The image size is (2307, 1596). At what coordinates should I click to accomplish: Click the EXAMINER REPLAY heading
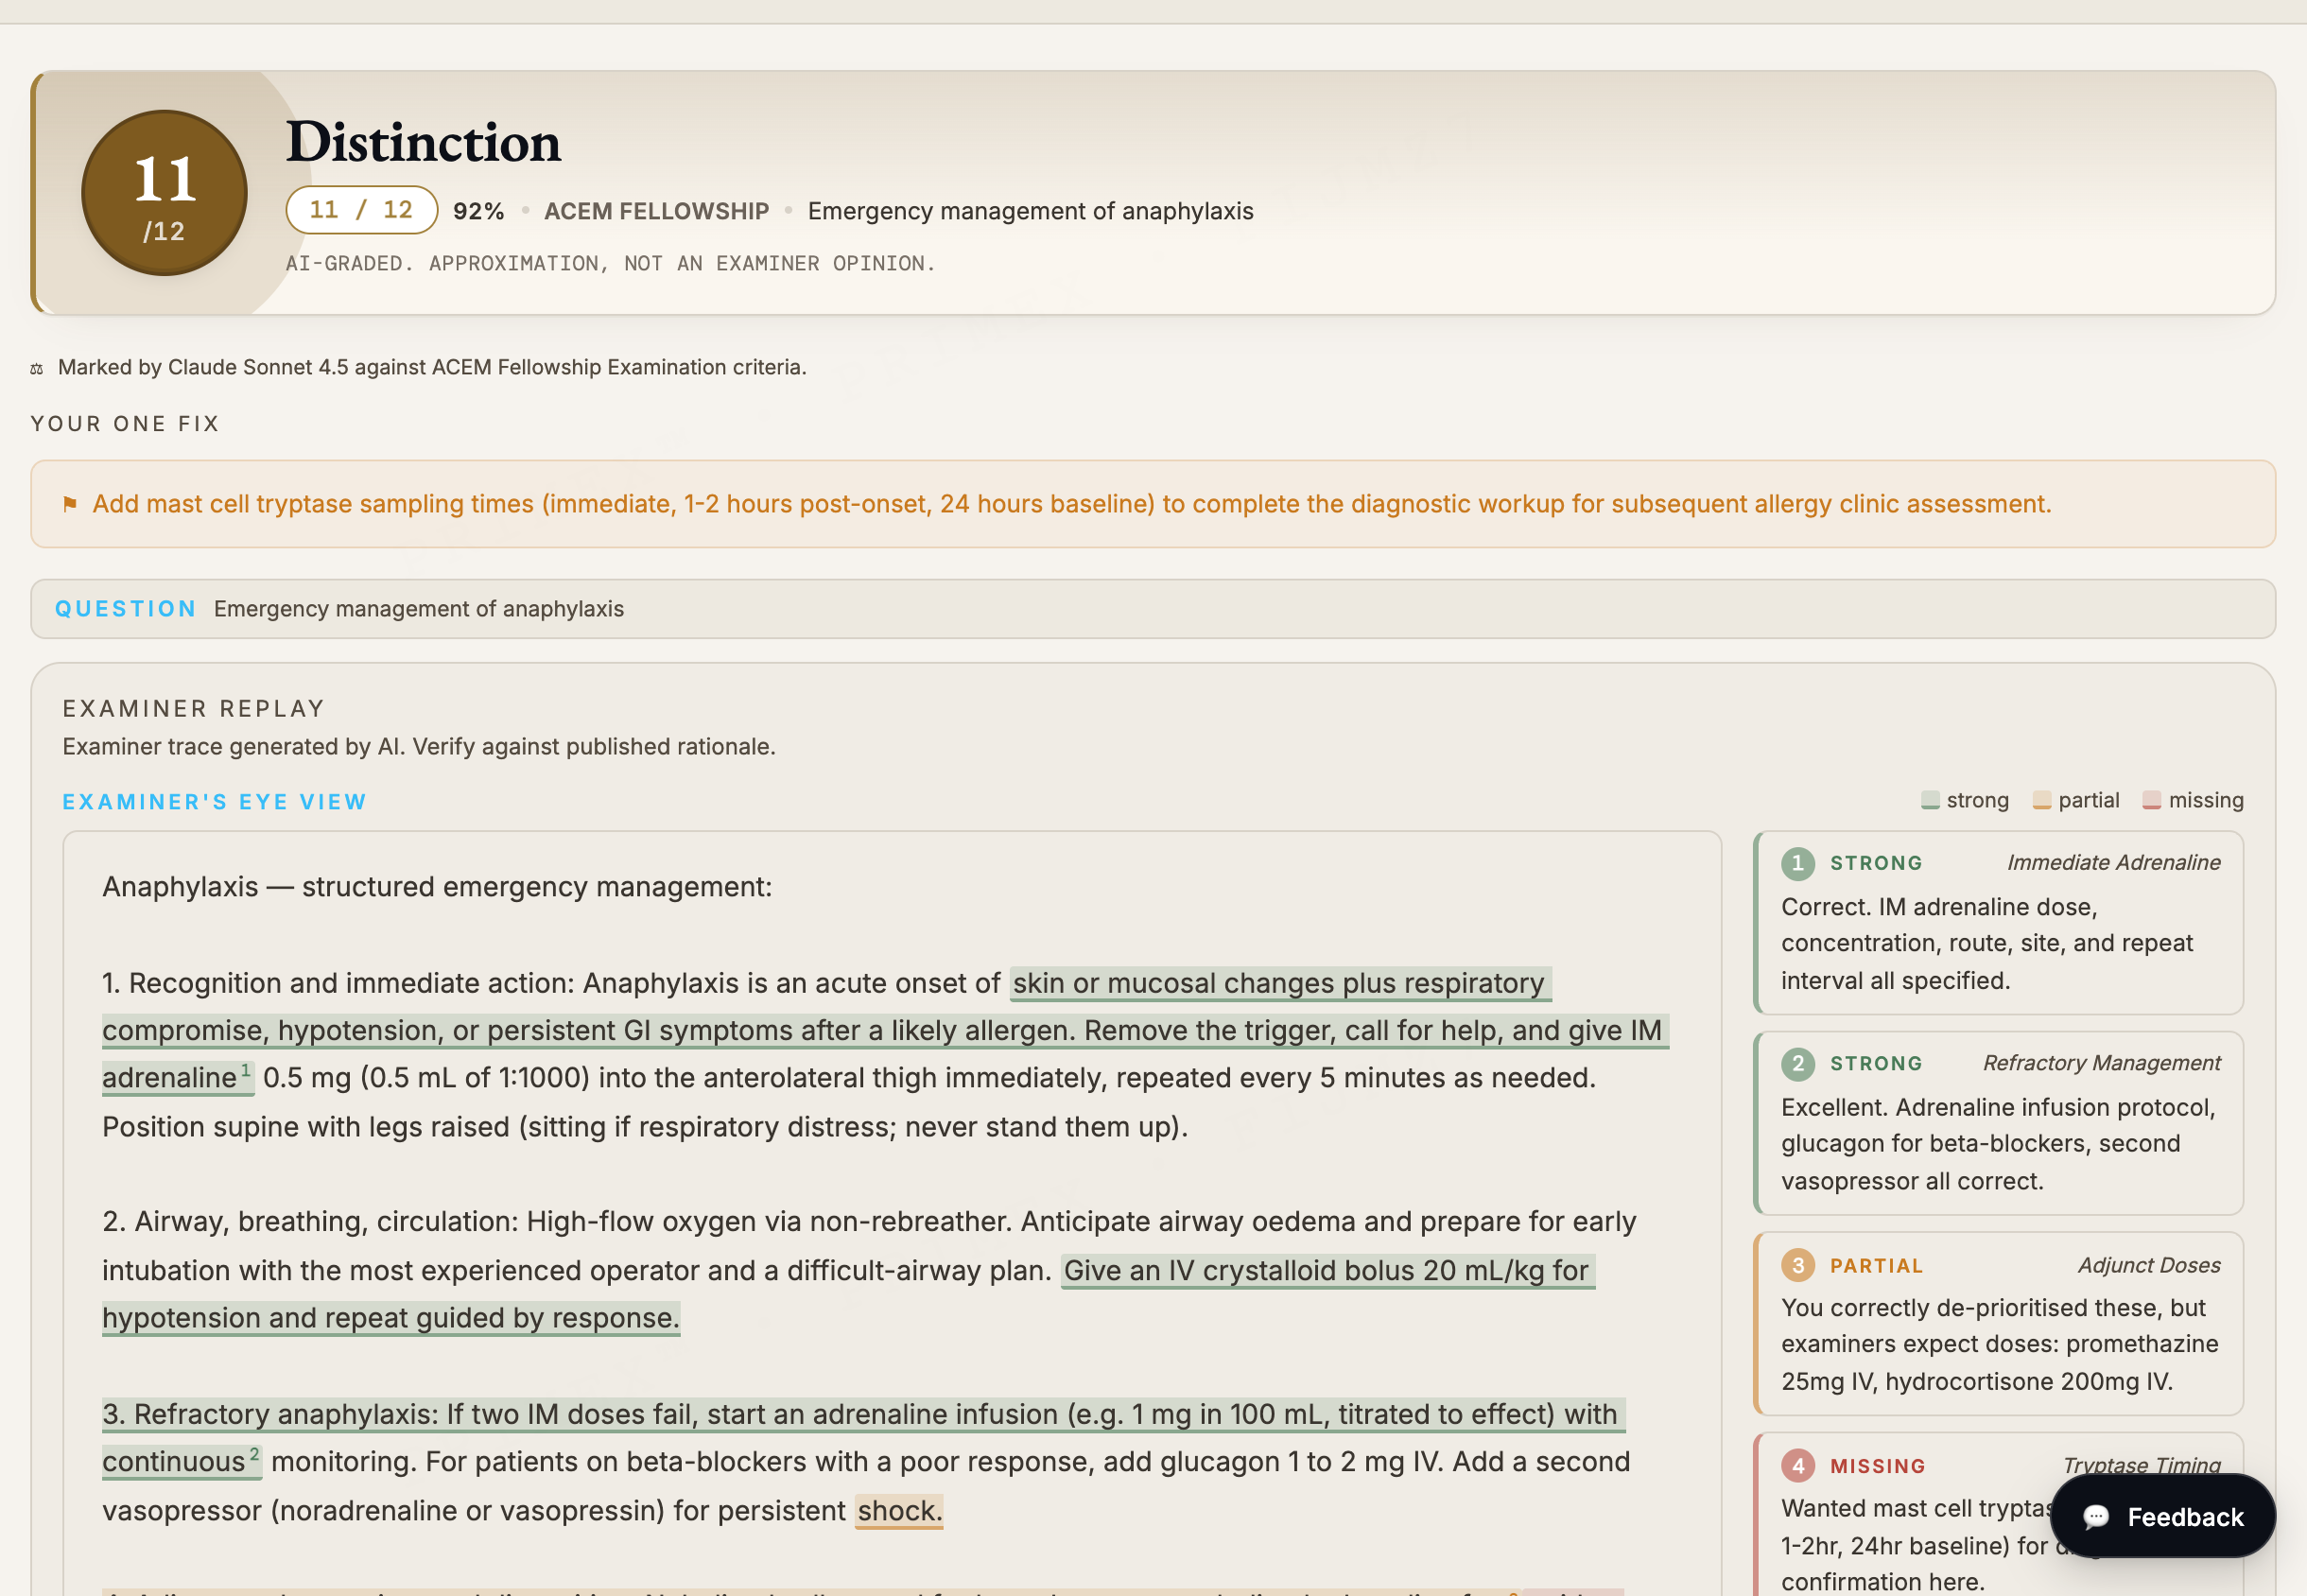click(194, 709)
